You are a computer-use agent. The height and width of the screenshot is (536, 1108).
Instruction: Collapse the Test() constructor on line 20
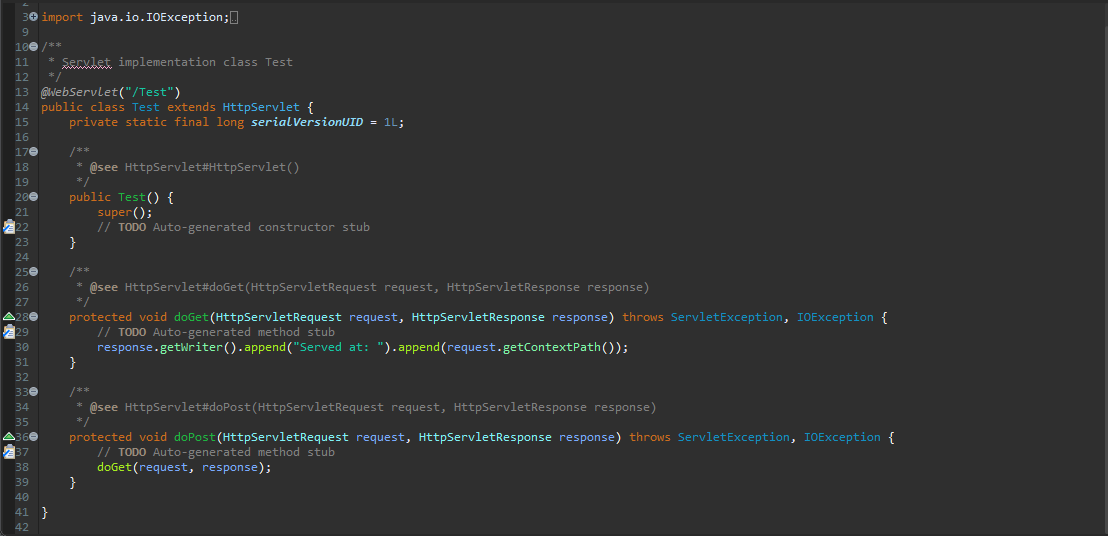(x=34, y=197)
